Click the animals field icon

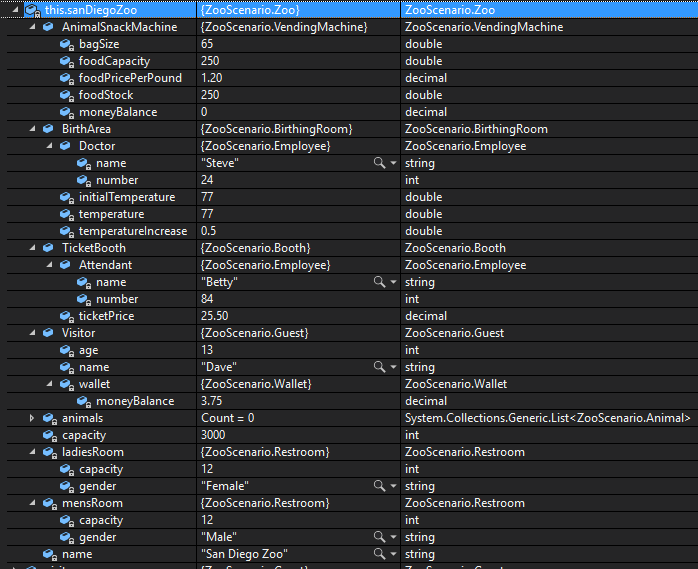(x=50, y=418)
